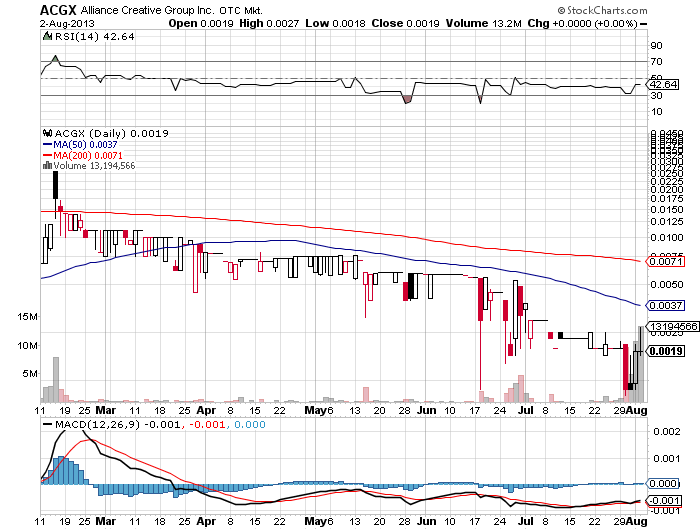Click the MACD(12,26,9) indicator line icon
This screenshot has width=700, height=530.
pyautogui.click(x=44, y=424)
